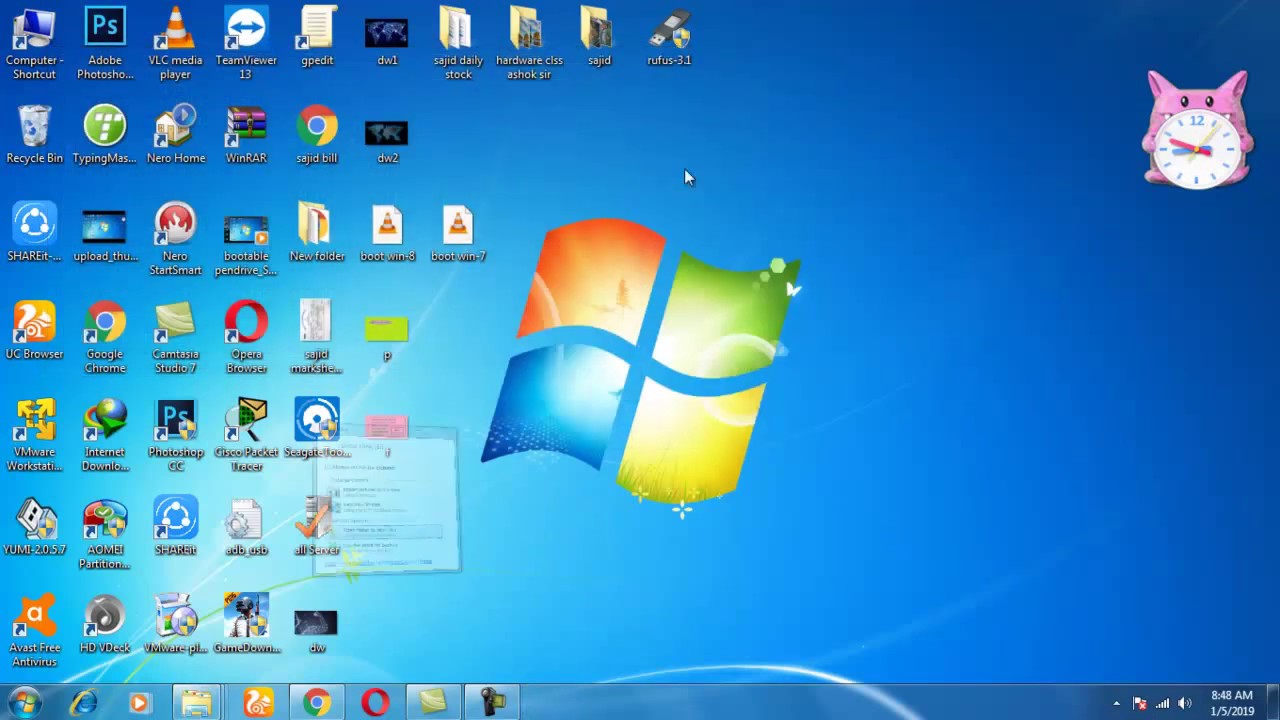The height and width of the screenshot is (720, 1280).
Task: Select the adb_usb desktop file
Action: click(x=246, y=527)
